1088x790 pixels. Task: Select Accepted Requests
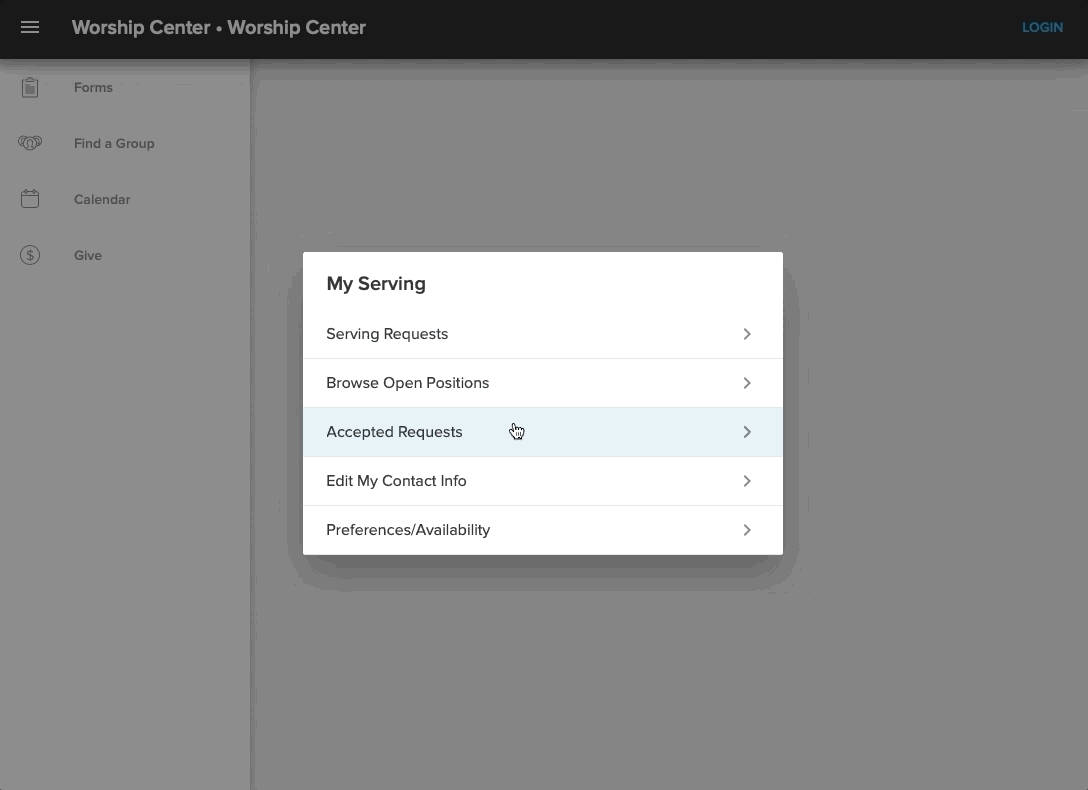click(543, 432)
